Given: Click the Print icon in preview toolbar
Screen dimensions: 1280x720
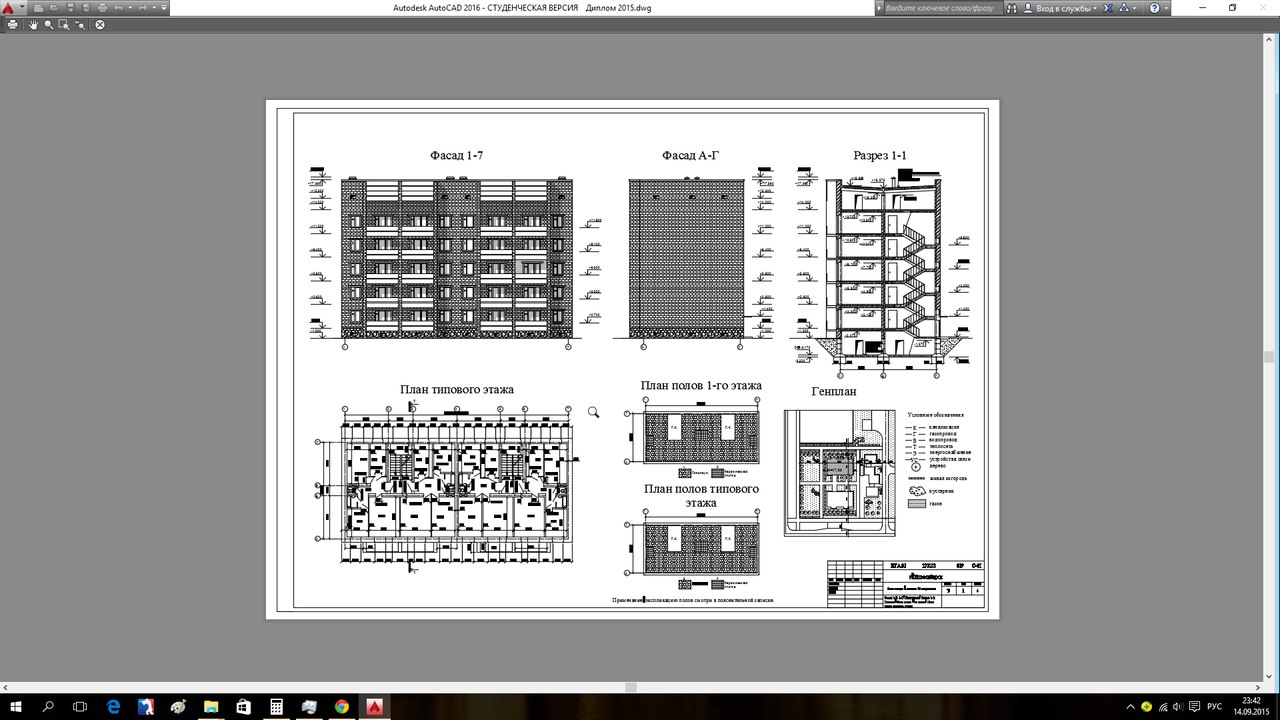Looking at the screenshot, I should [11, 24].
